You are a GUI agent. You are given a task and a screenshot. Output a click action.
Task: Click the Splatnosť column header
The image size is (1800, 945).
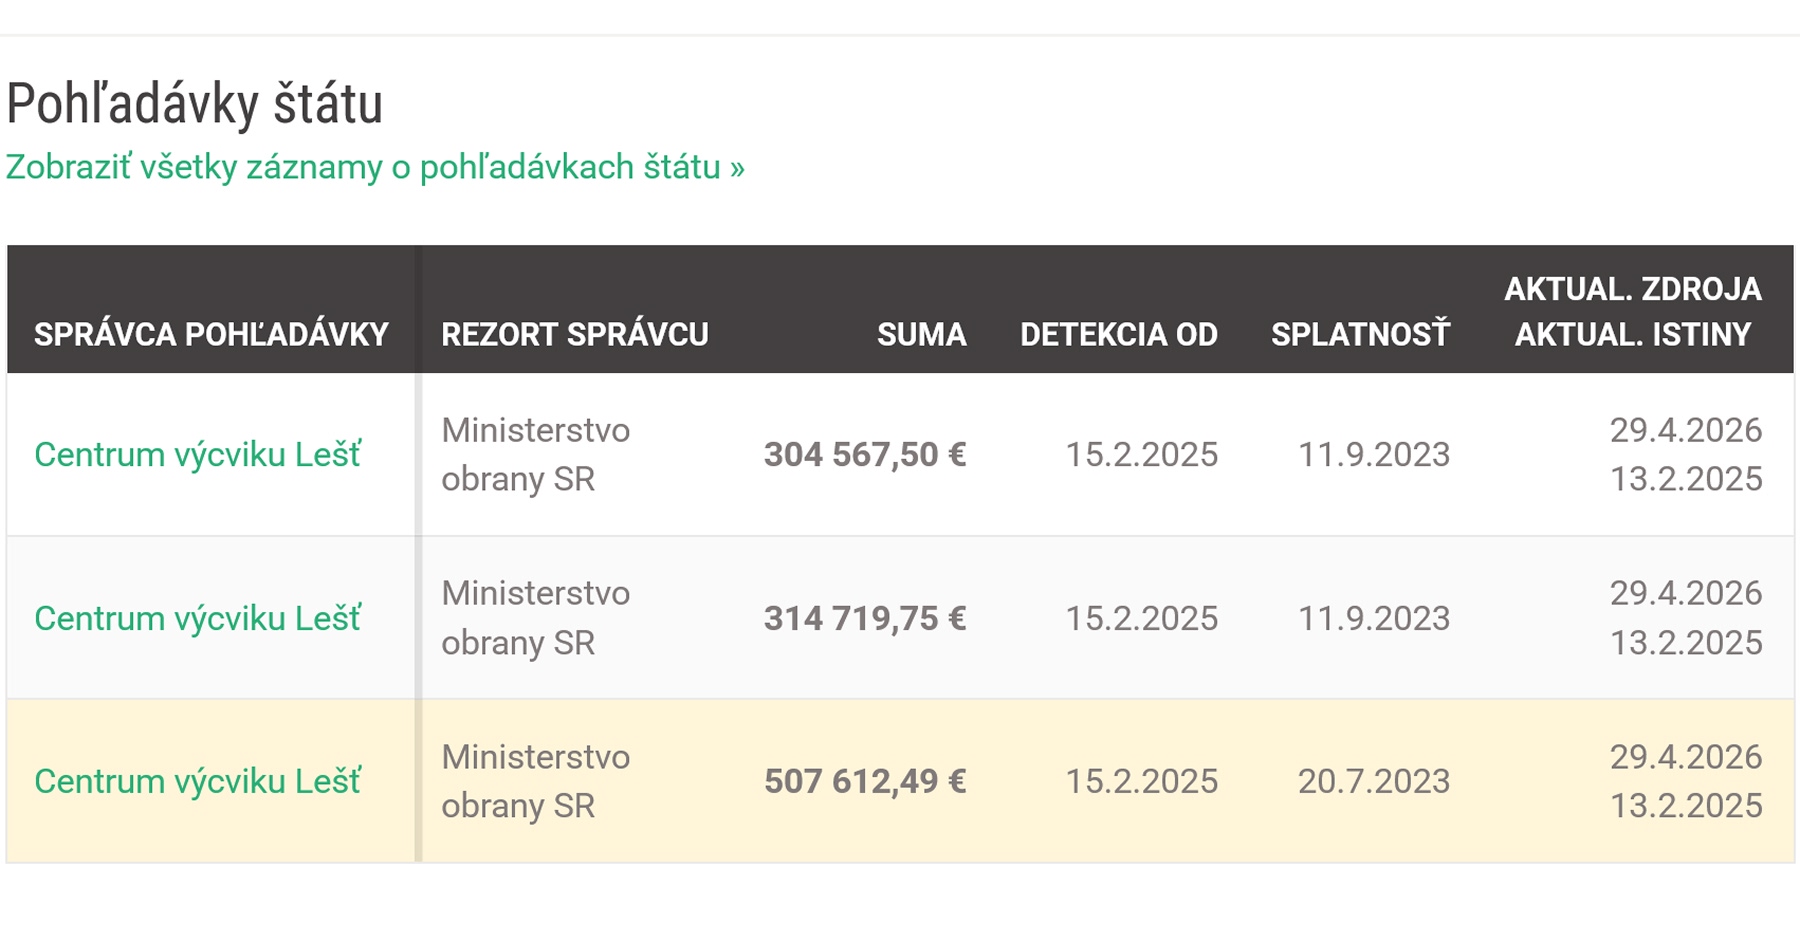pyautogui.click(x=1360, y=334)
